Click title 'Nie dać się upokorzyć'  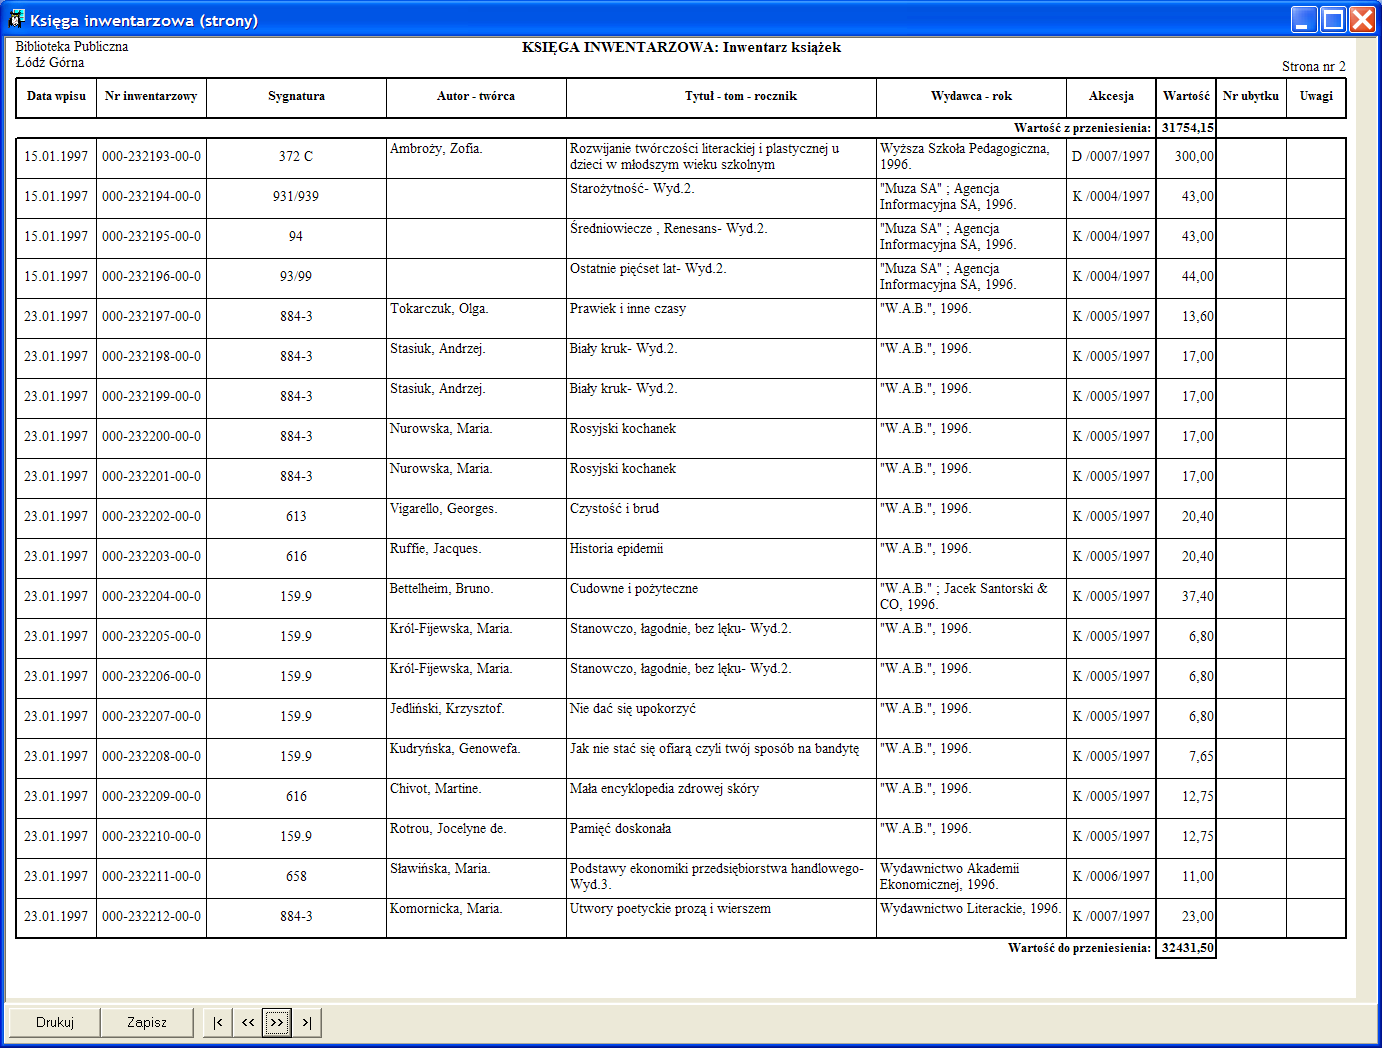click(x=633, y=709)
